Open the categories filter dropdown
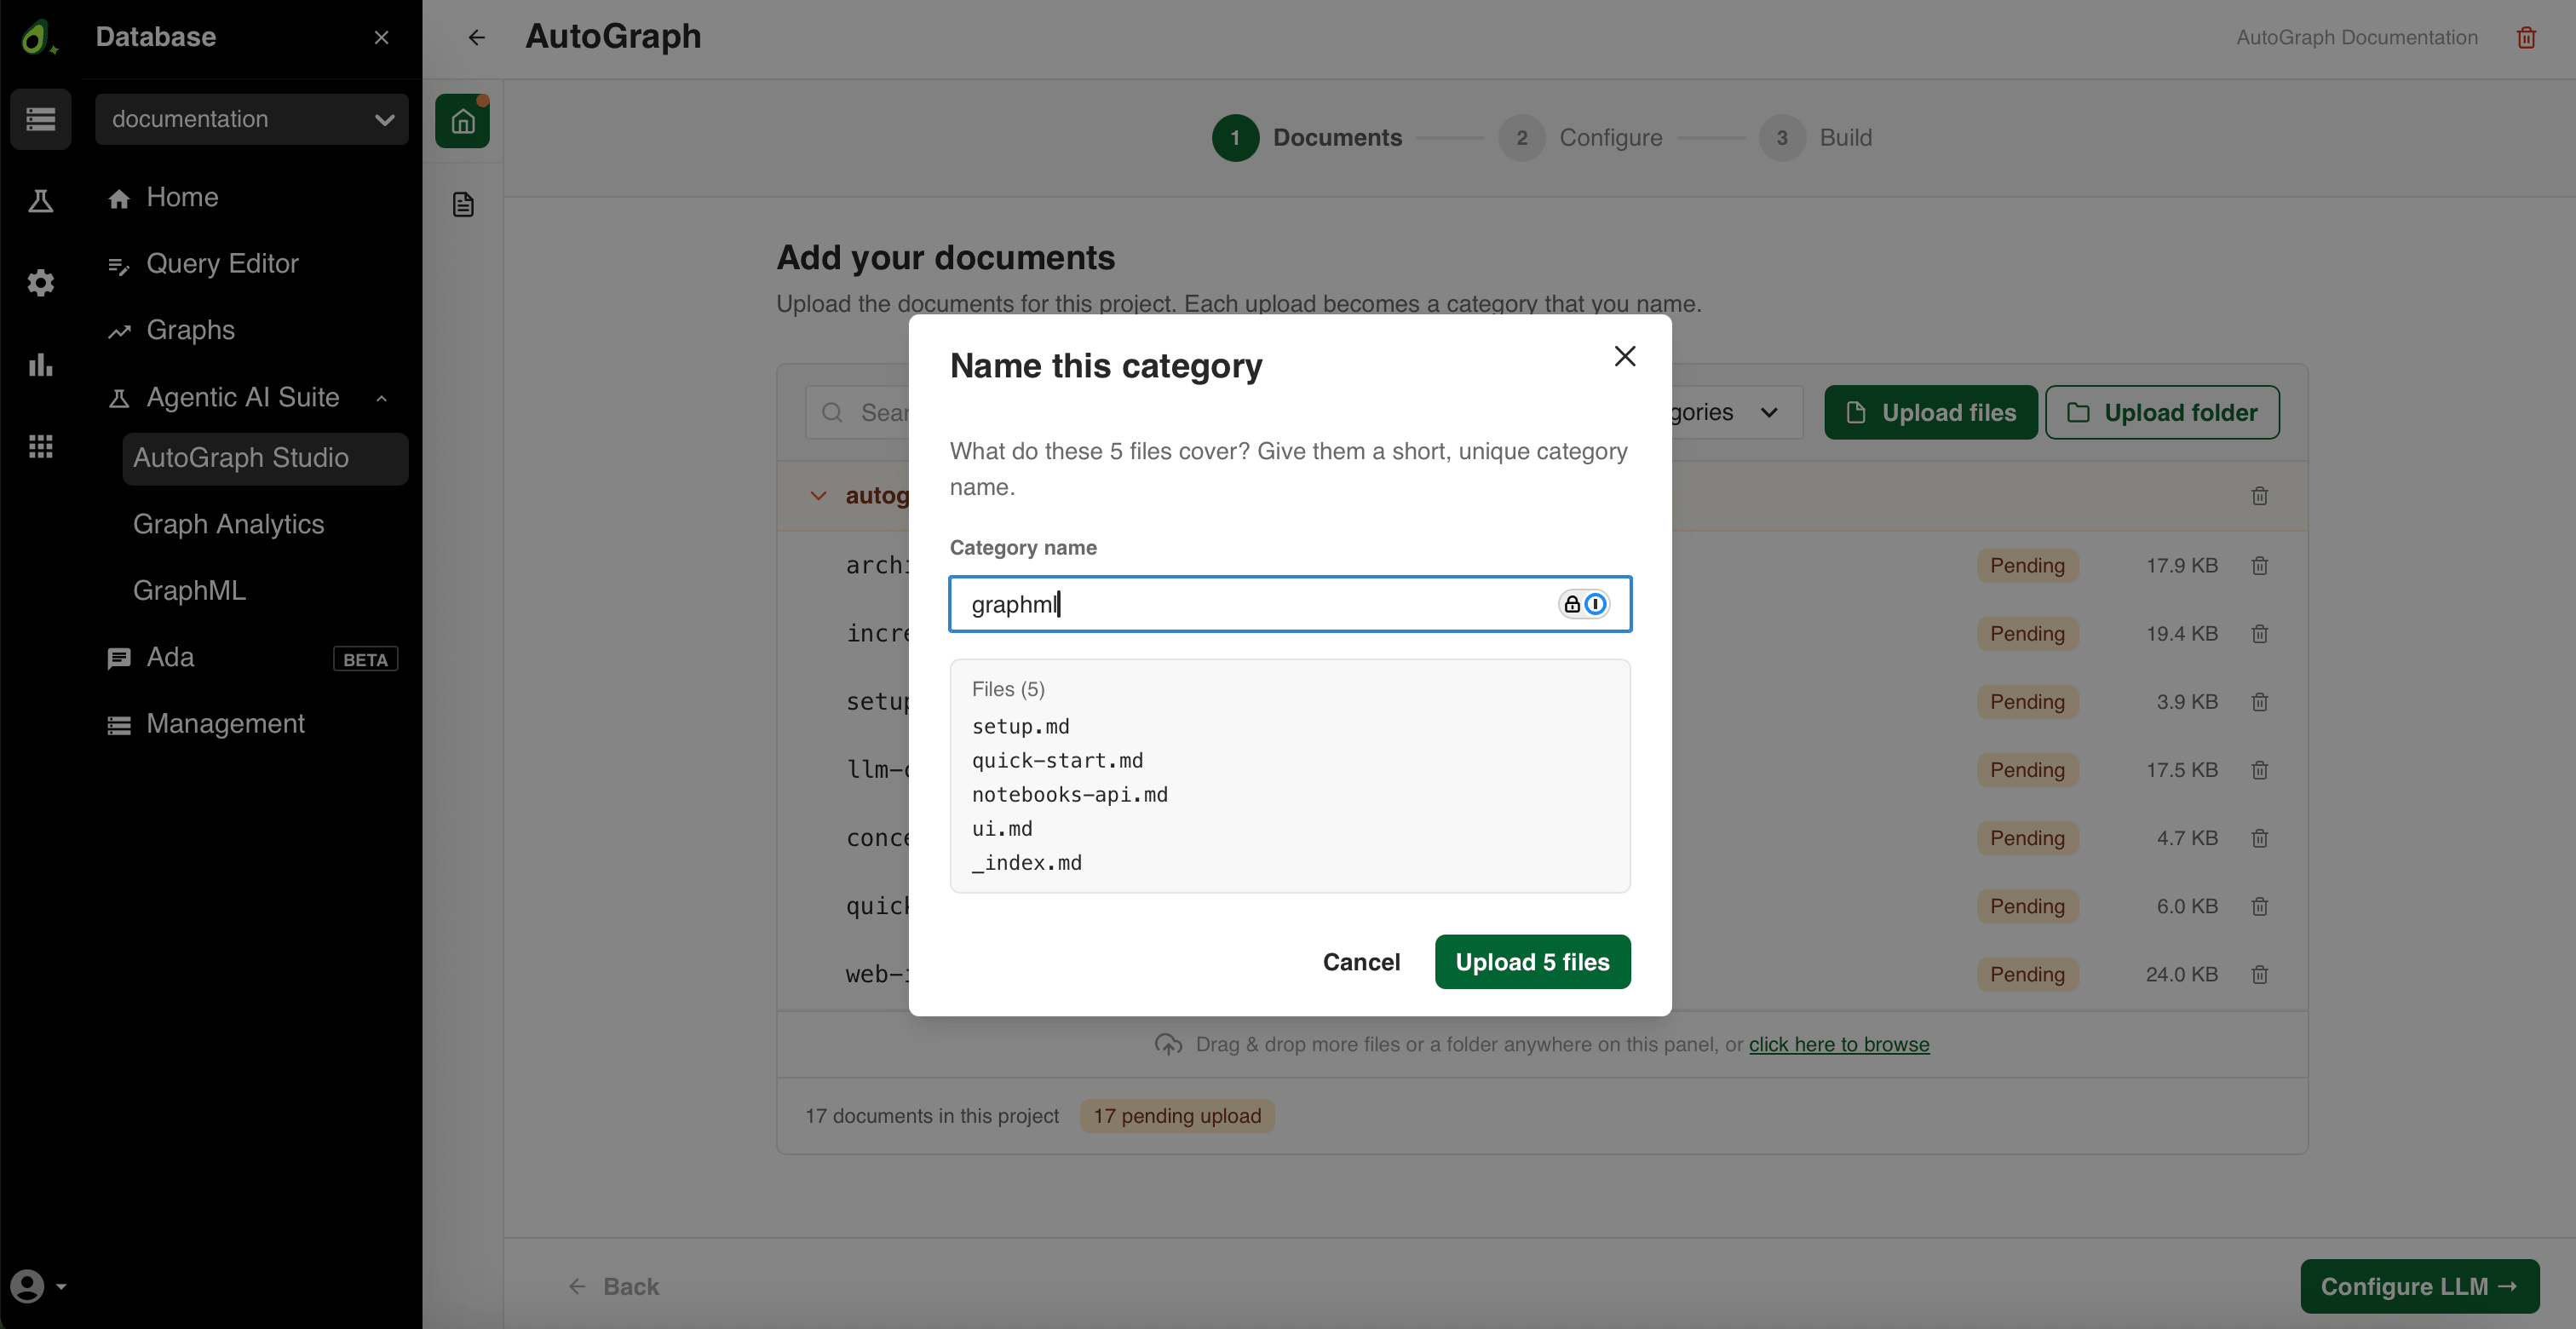This screenshot has height=1329, width=2576. click(1736, 412)
